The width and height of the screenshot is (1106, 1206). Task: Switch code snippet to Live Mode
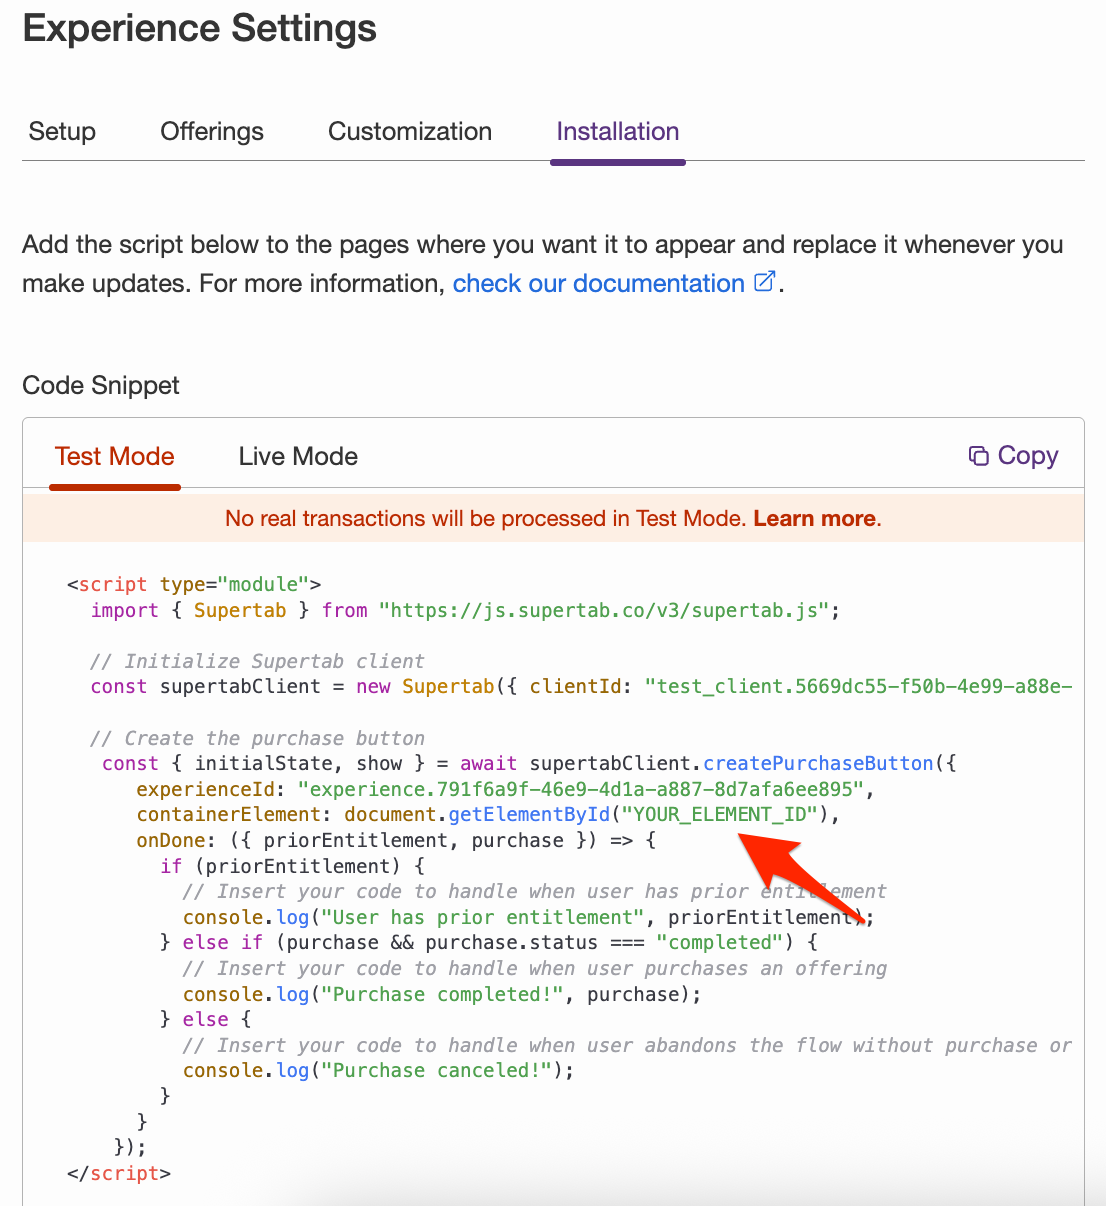tap(298, 457)
